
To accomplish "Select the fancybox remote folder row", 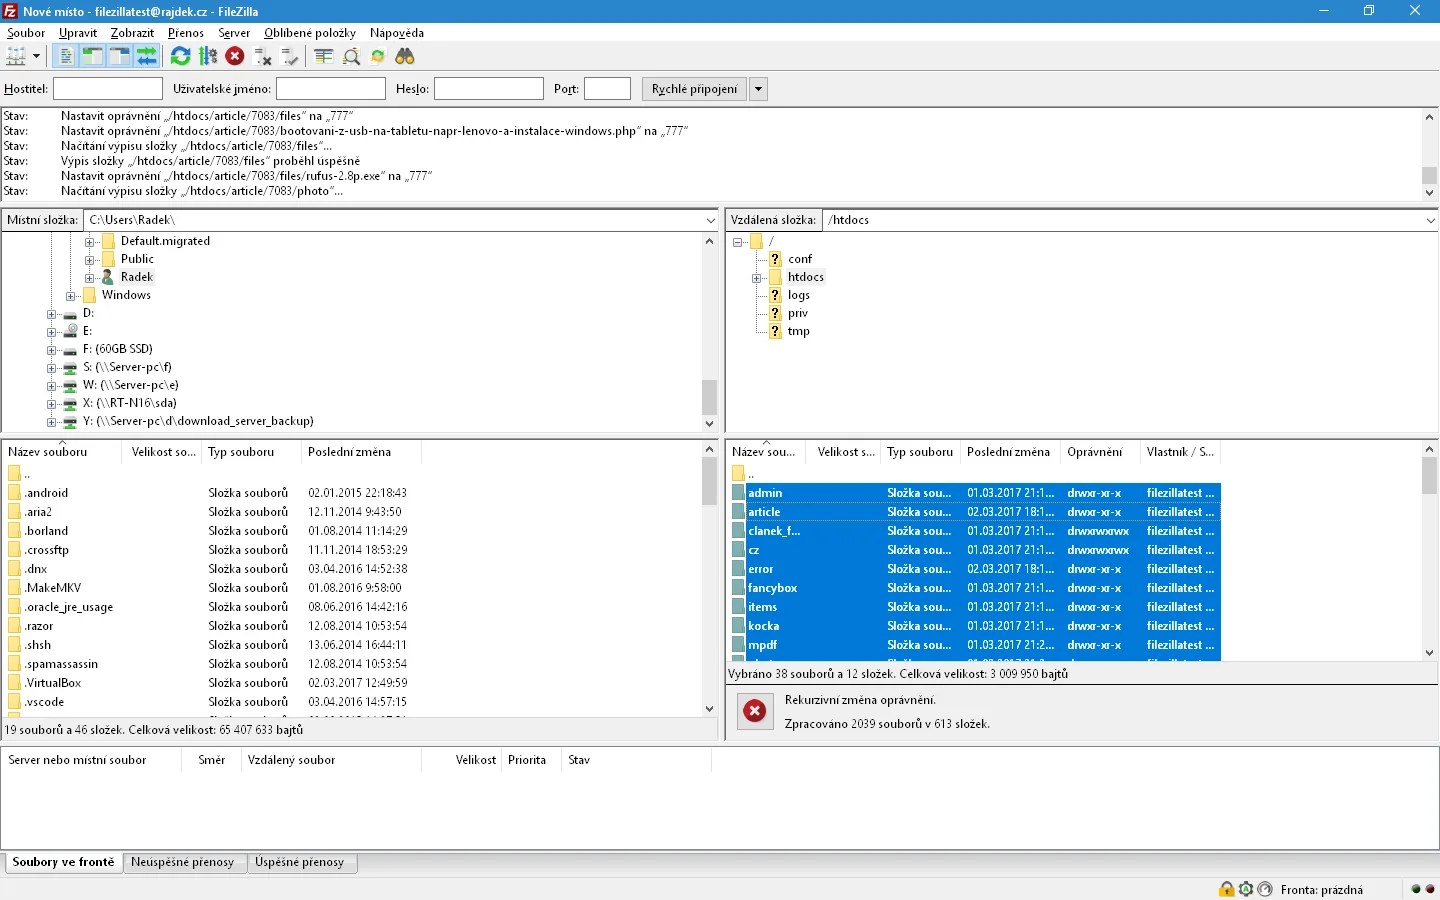I will coord(975,588).
